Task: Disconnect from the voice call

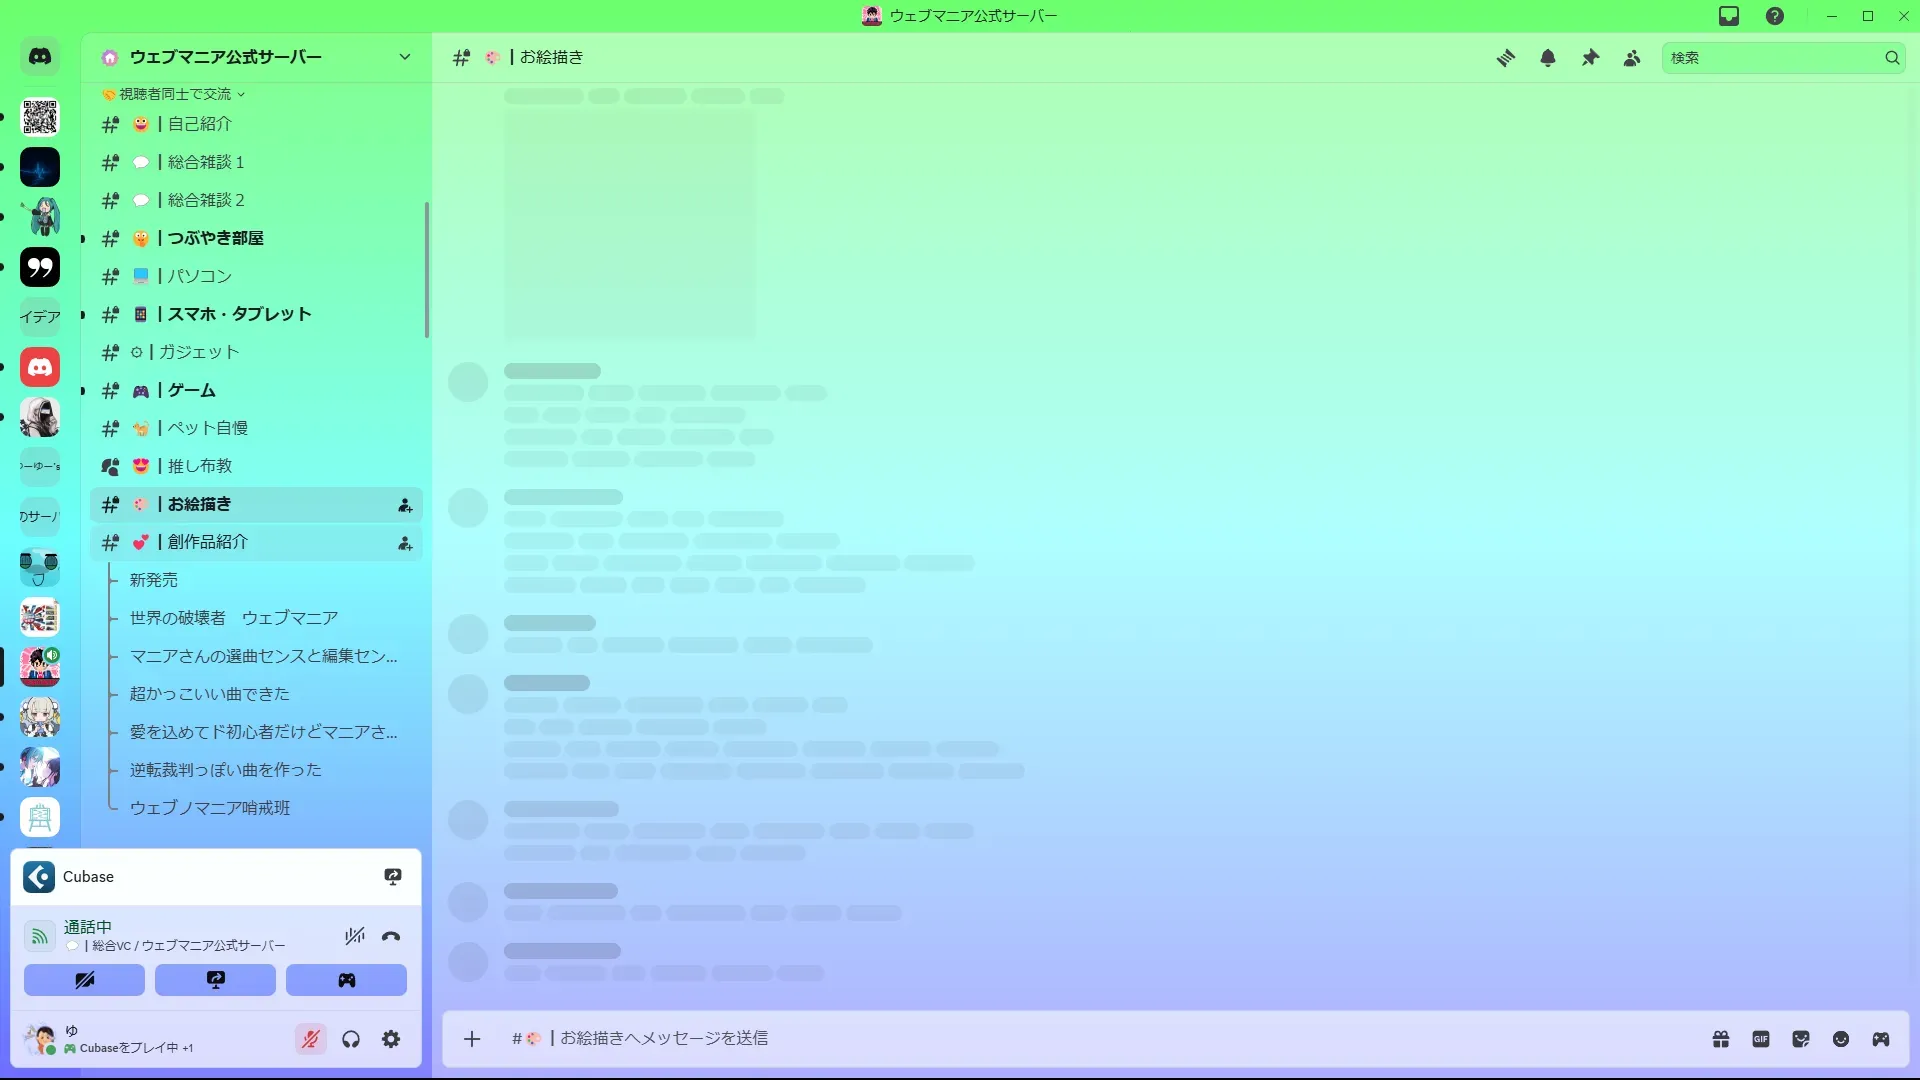Action: point(391,936)
